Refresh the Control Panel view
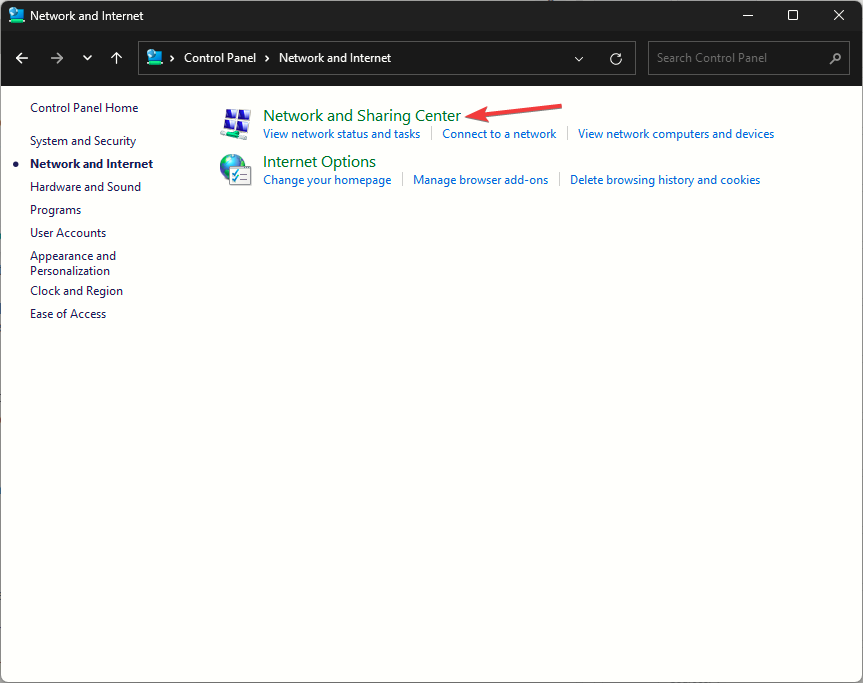The height and width of the screenshot is (683, 863). (x=616, y=58)
